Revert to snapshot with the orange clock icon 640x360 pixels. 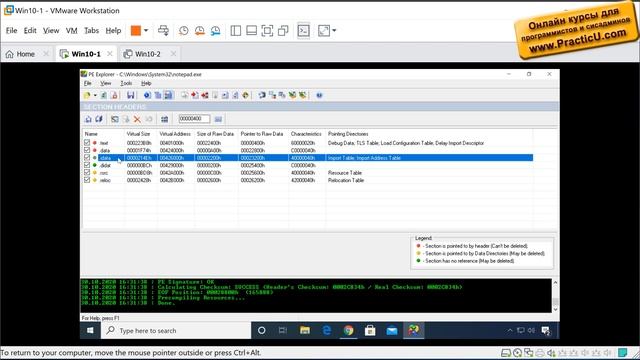(200, 31)
